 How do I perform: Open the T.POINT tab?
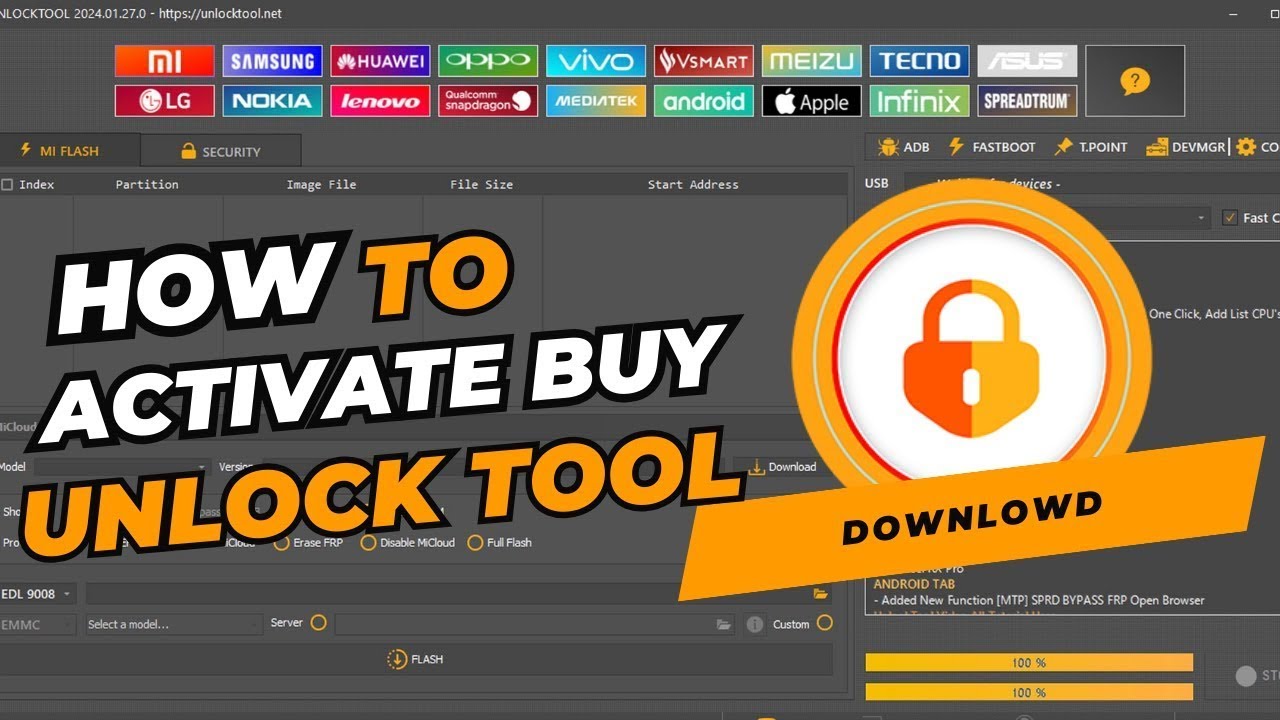tap(1090, 147)
